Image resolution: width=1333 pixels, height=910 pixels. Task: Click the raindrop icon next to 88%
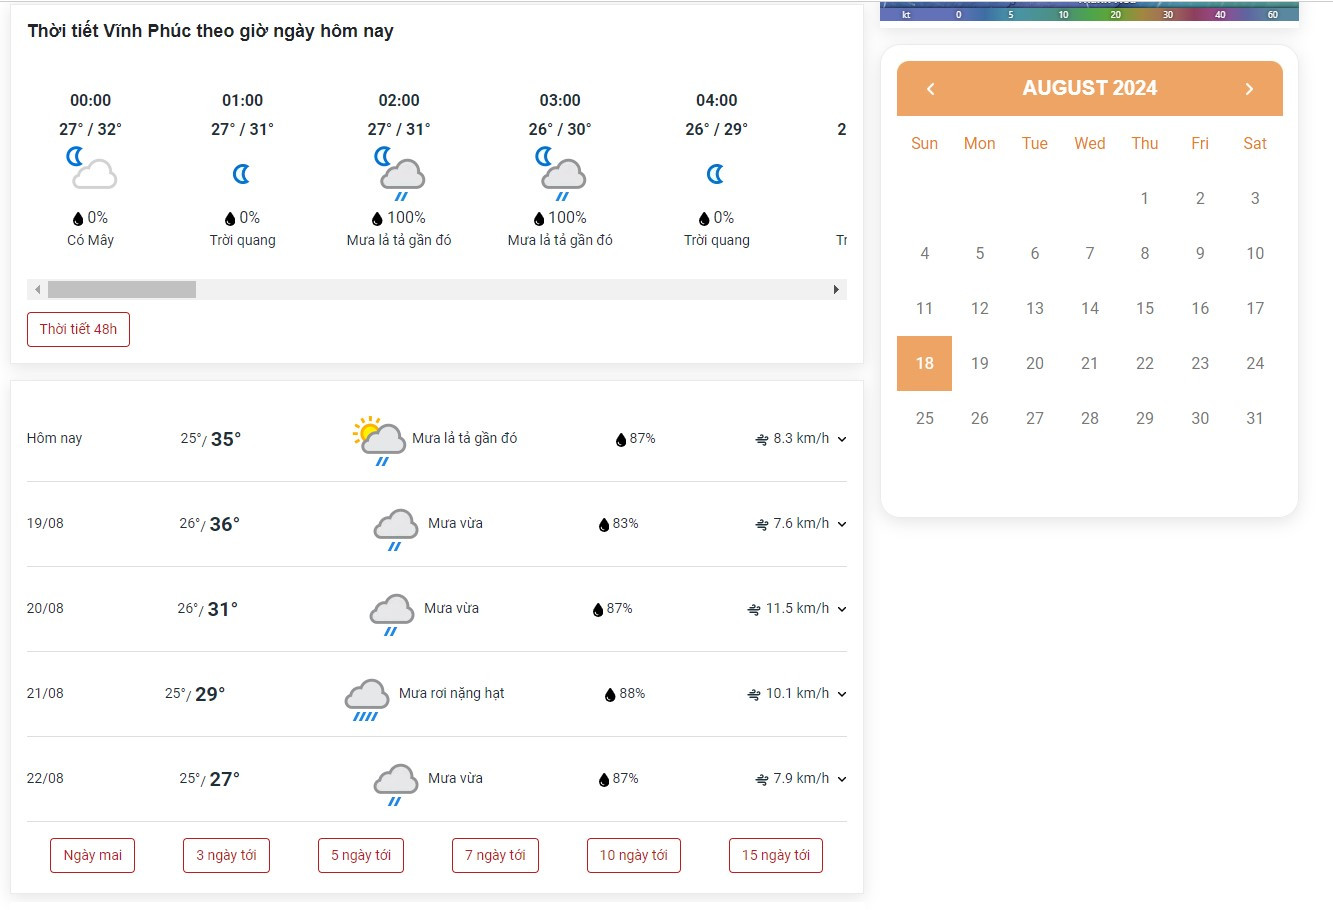click(610, 694)
